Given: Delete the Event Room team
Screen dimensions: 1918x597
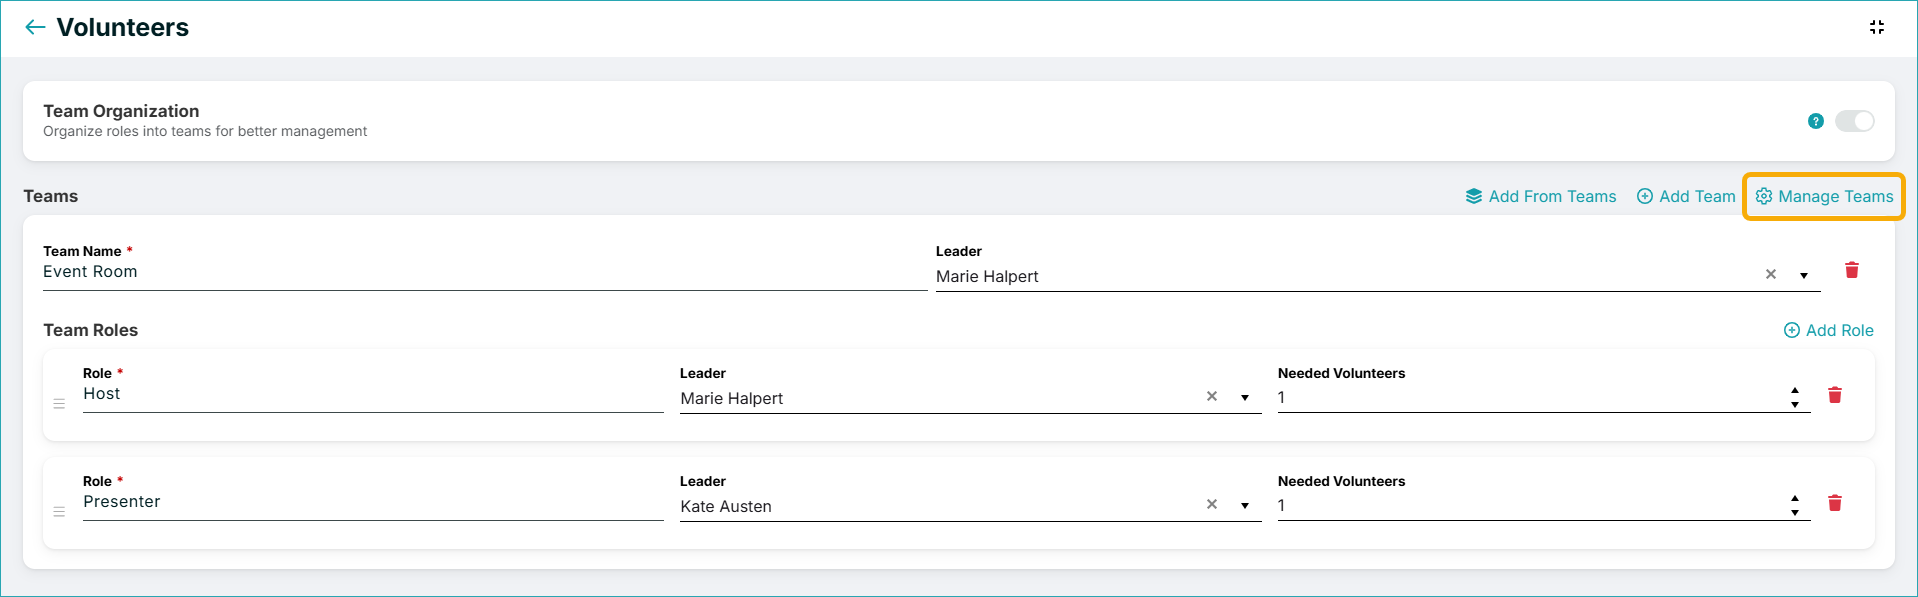Looking at the screenshot, I should 1852,270.
